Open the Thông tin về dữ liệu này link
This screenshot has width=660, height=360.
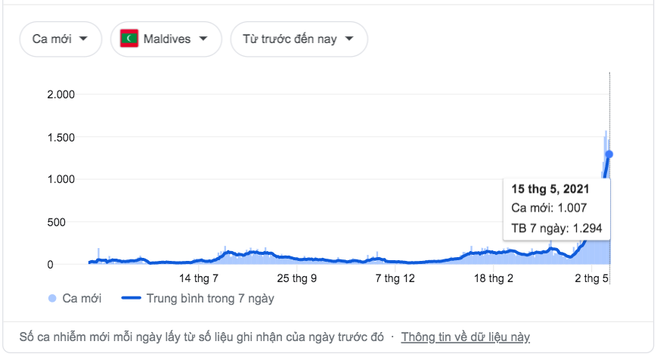click(465, 337)
